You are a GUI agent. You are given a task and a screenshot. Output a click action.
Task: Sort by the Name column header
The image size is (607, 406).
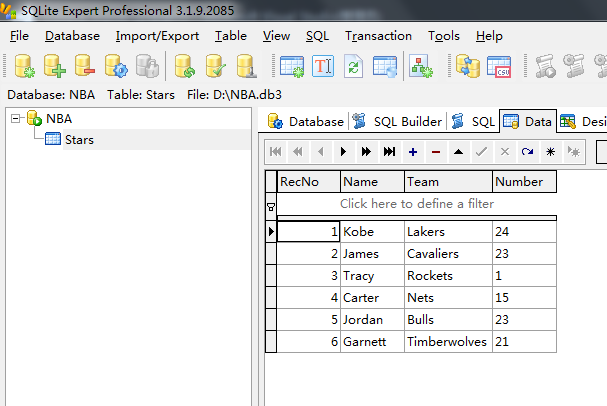[x=372, y=182]
